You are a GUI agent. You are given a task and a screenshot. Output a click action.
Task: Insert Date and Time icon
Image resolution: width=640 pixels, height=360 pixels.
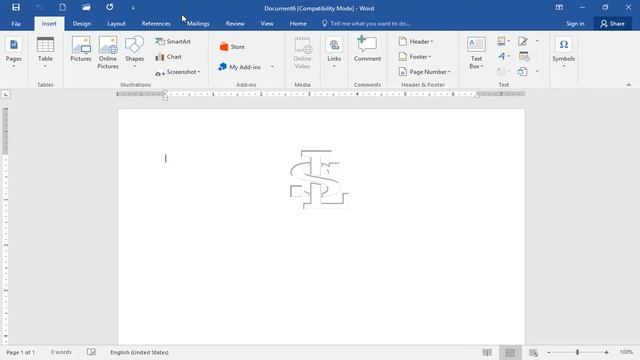click(524, 56)
